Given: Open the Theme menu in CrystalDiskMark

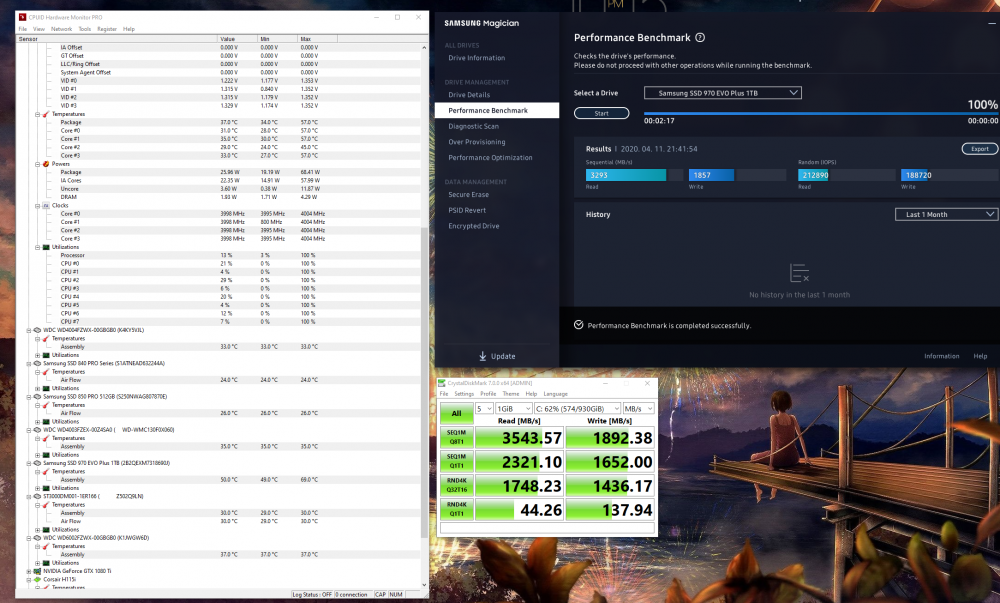Looking at the screenshot, I should coord(511,394).
